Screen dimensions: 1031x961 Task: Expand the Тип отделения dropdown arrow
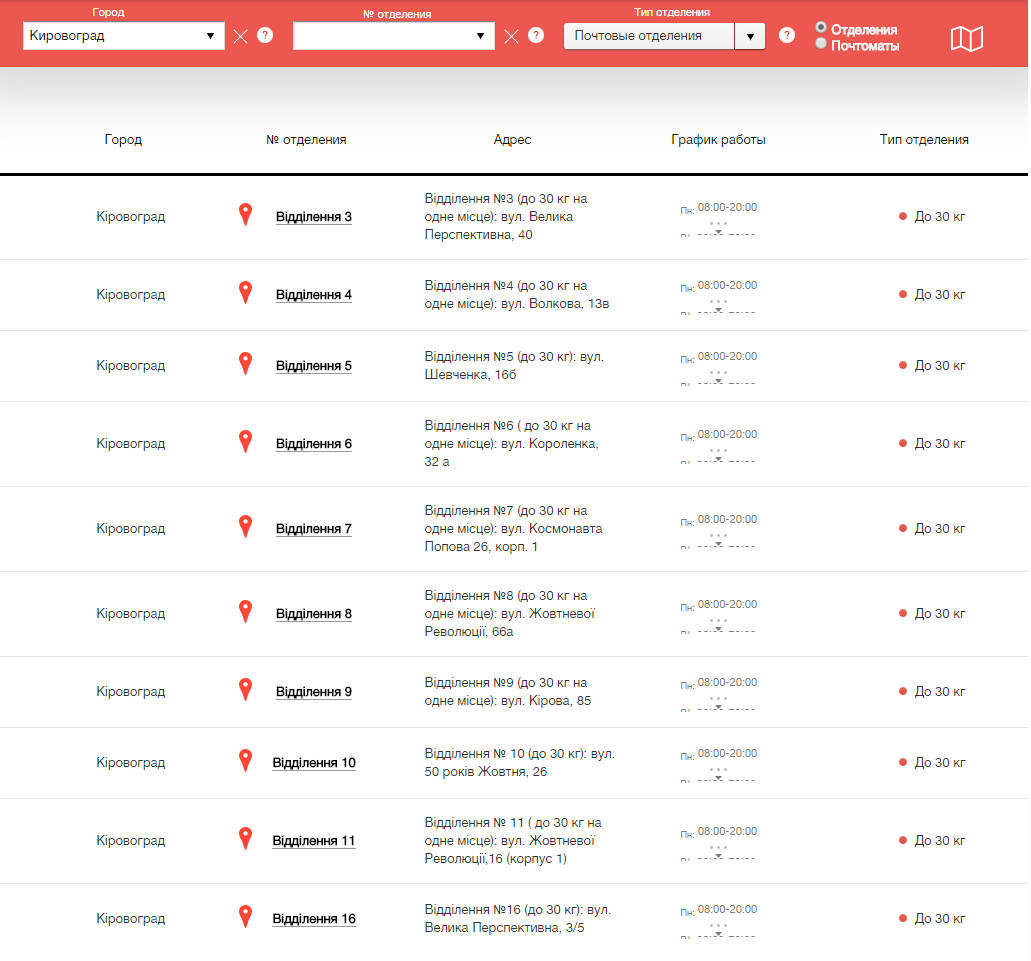click(x=749, y=36)
